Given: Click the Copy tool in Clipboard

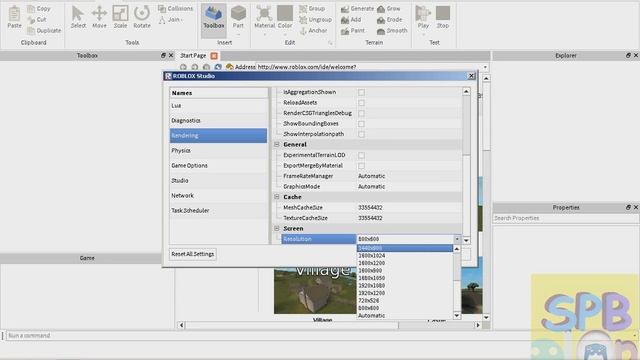Looking at the screenshot, I should tap(39, 9).
